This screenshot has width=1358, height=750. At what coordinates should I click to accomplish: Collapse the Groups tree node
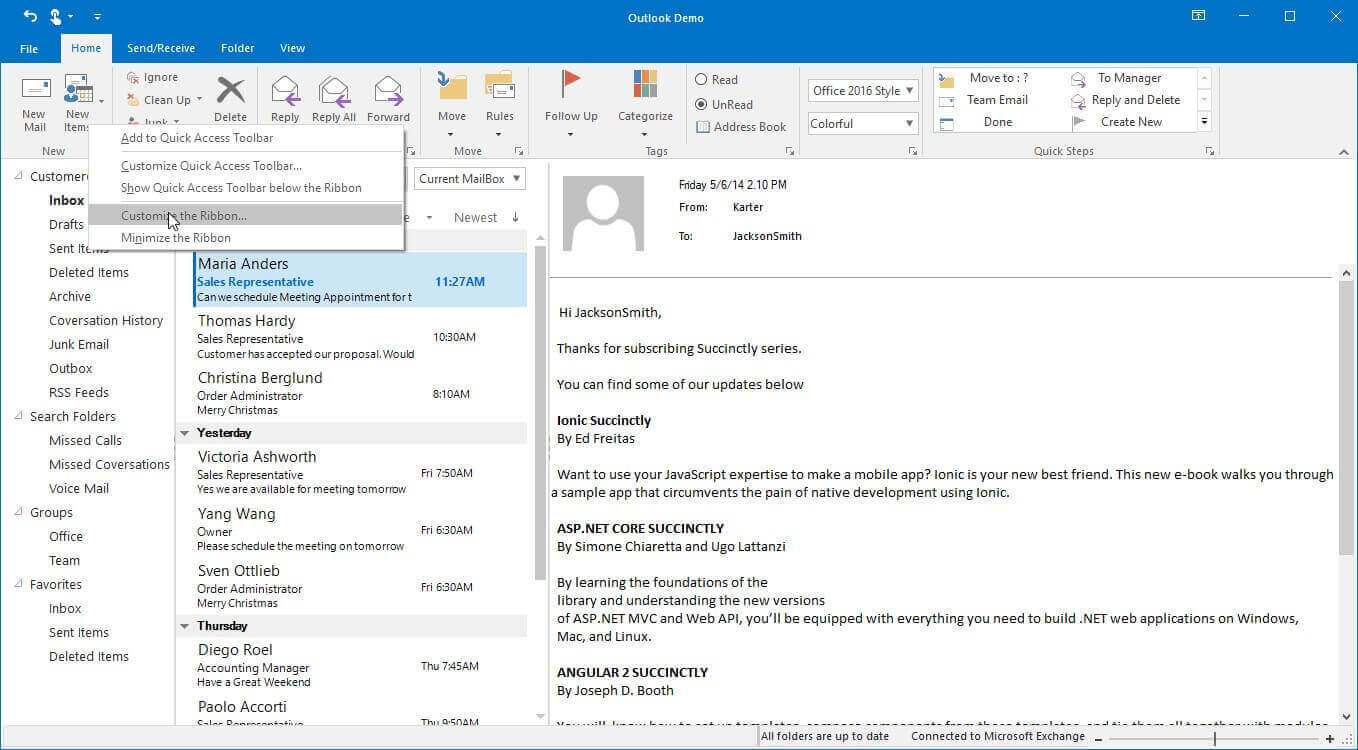[20, 513]
